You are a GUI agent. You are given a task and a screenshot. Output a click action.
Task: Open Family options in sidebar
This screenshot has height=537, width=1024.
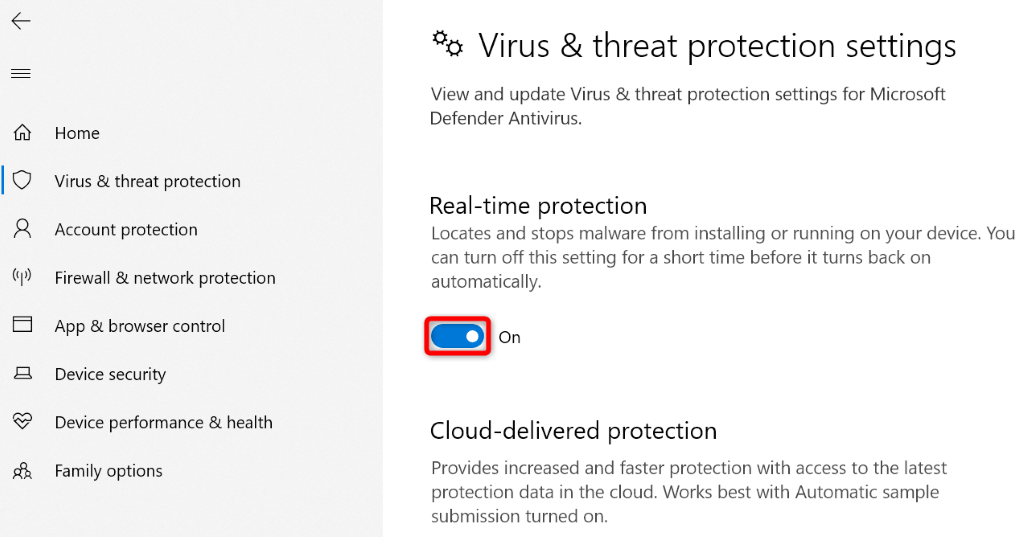coord(108,471)
